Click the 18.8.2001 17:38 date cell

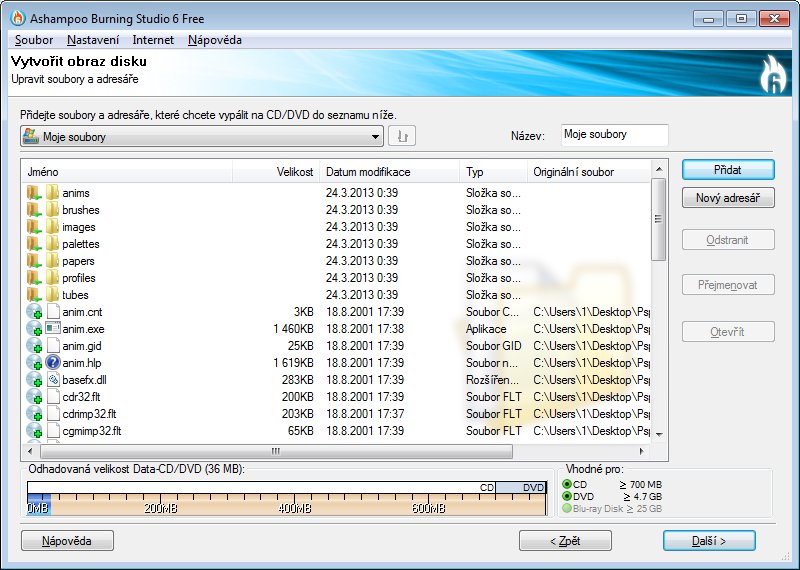pyautogui.click(x=365, y=329)
